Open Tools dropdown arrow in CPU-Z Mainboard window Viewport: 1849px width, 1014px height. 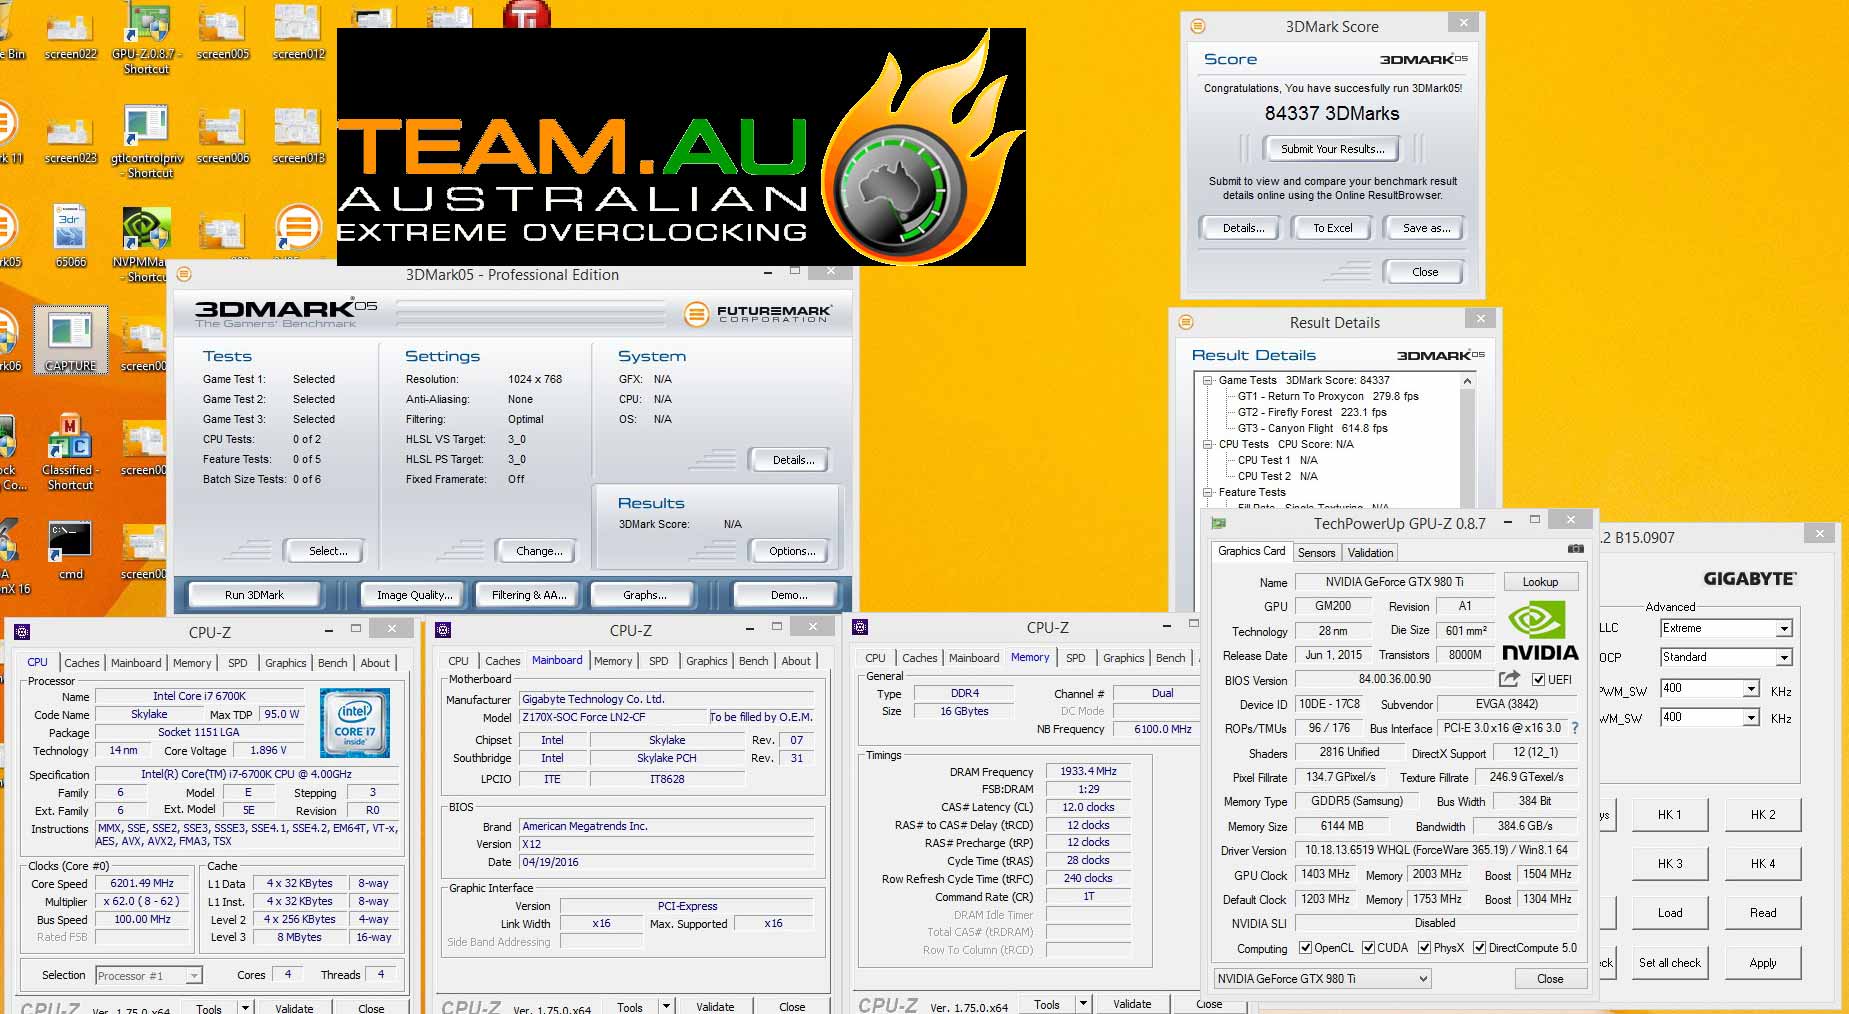(x=664, y=1006)
